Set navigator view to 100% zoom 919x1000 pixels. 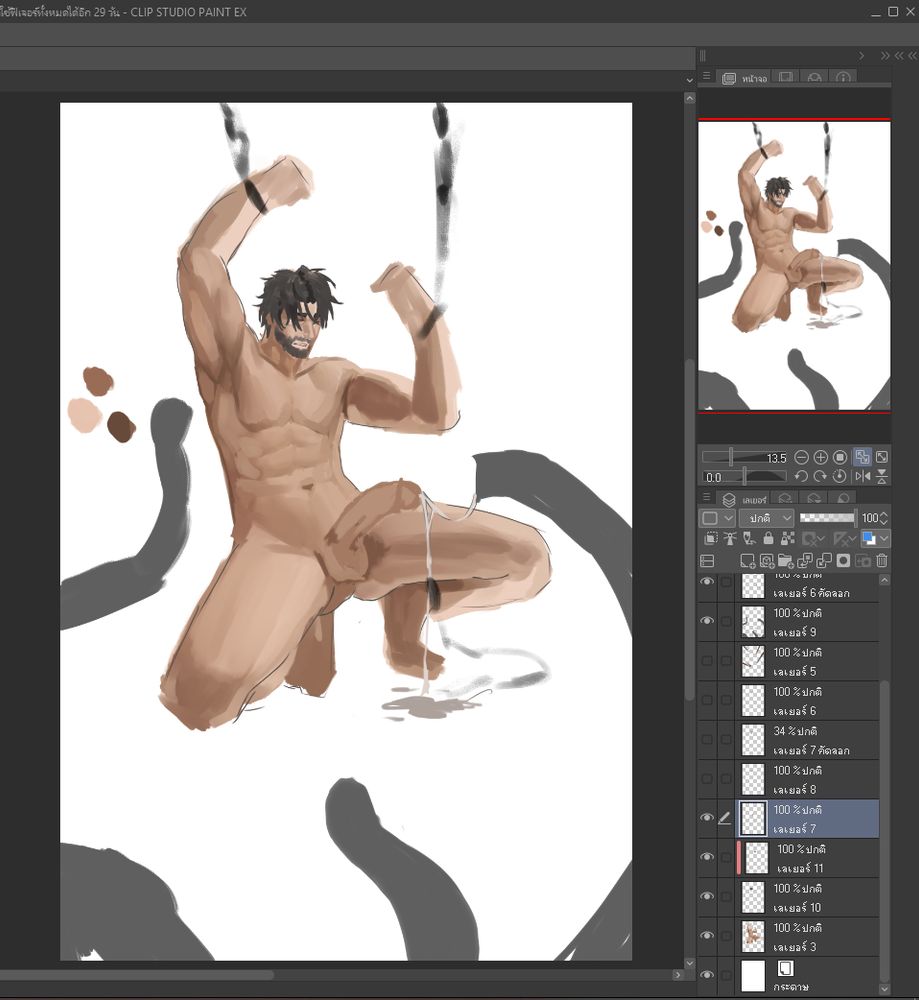click(x=840, y=457)
